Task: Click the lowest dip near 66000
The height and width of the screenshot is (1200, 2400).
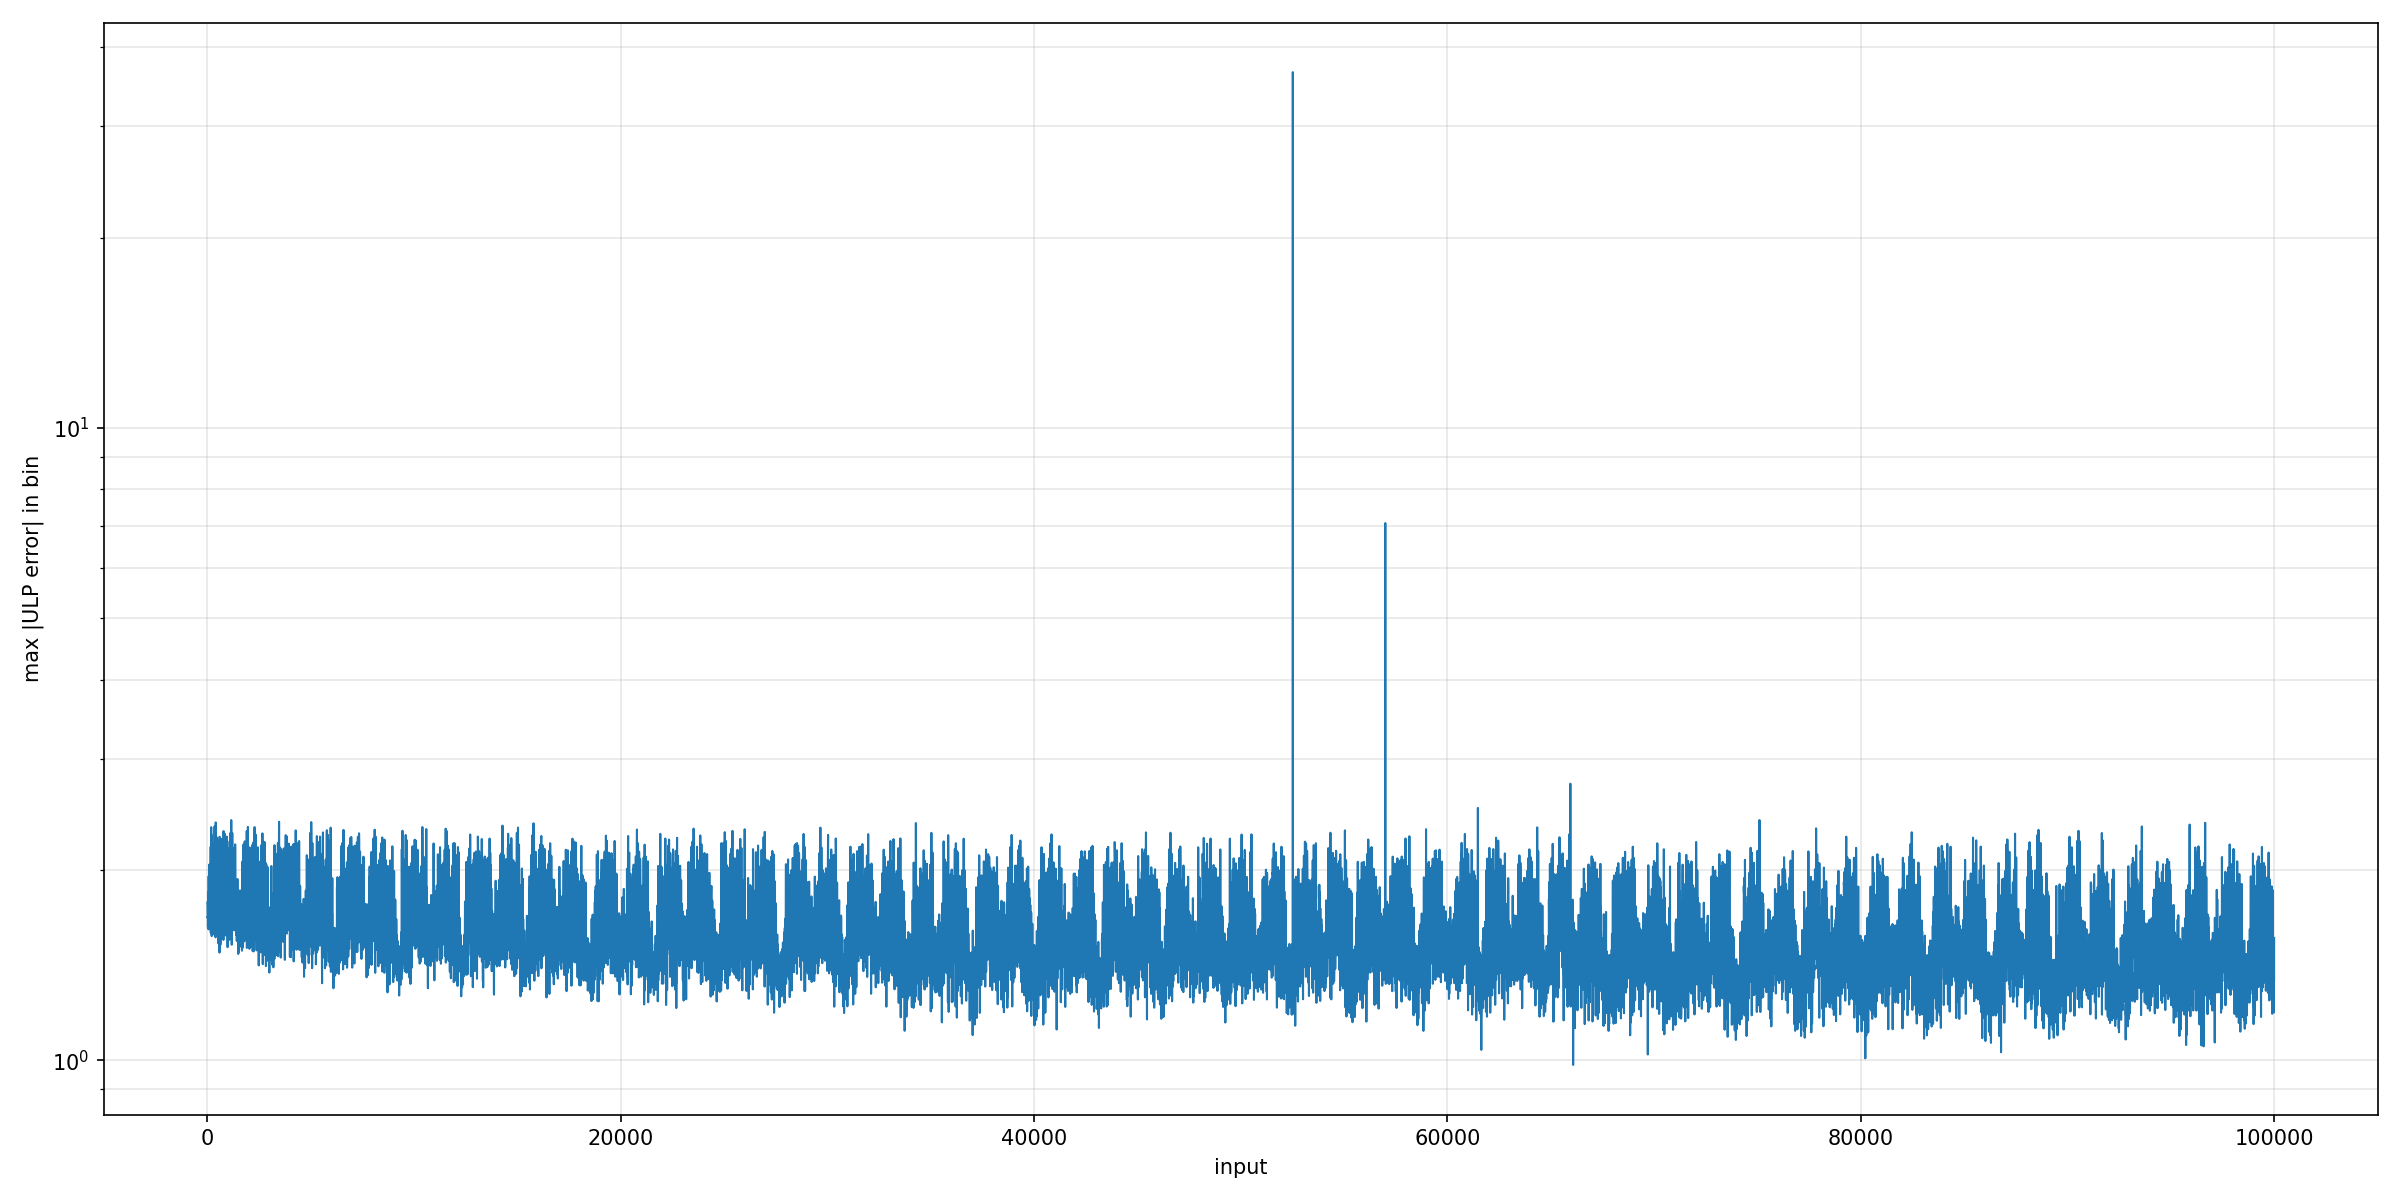Action: (1573, 1063)
